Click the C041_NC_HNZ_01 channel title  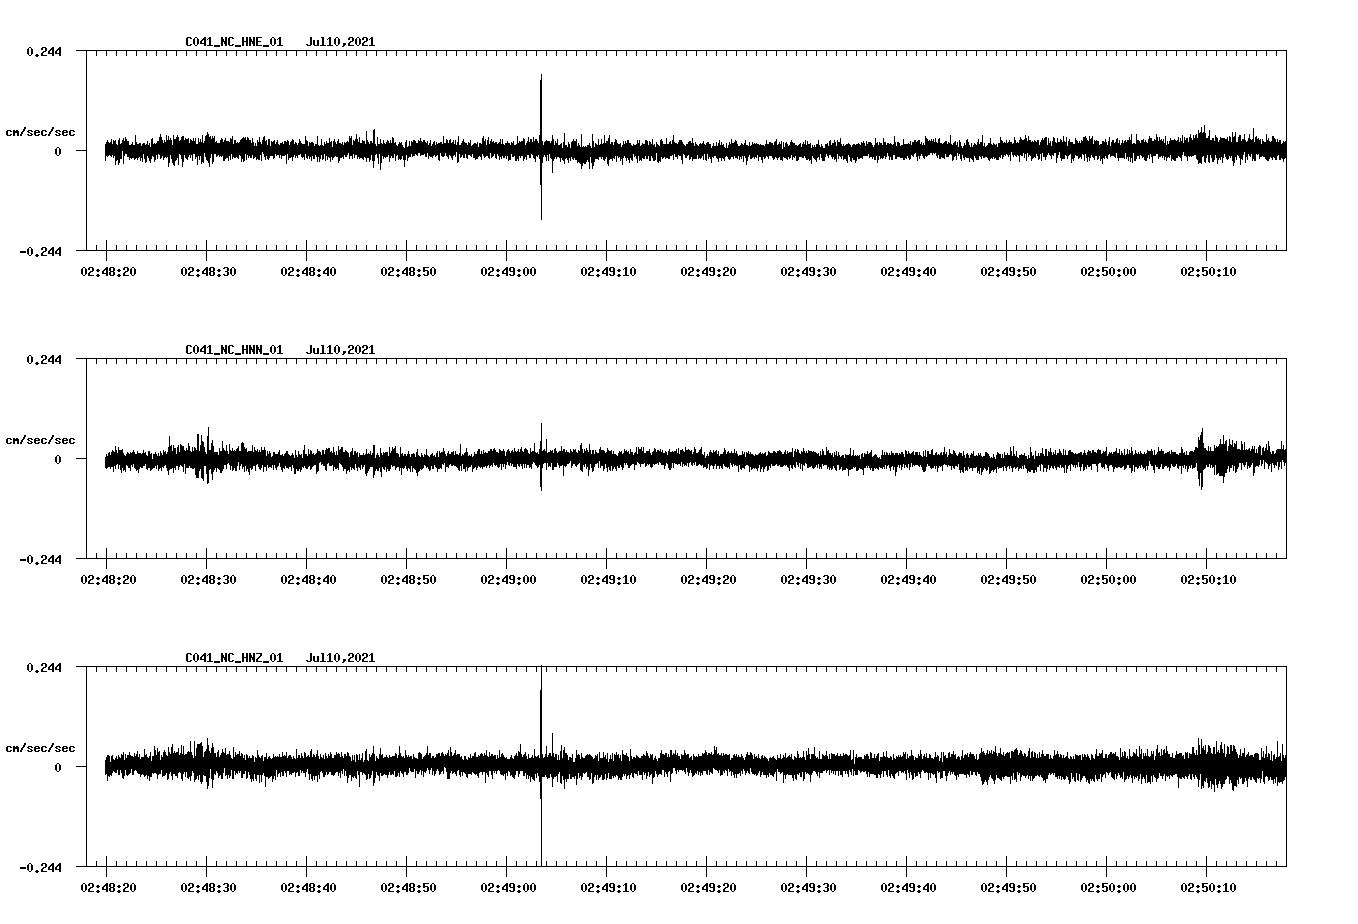pos(234,658)
